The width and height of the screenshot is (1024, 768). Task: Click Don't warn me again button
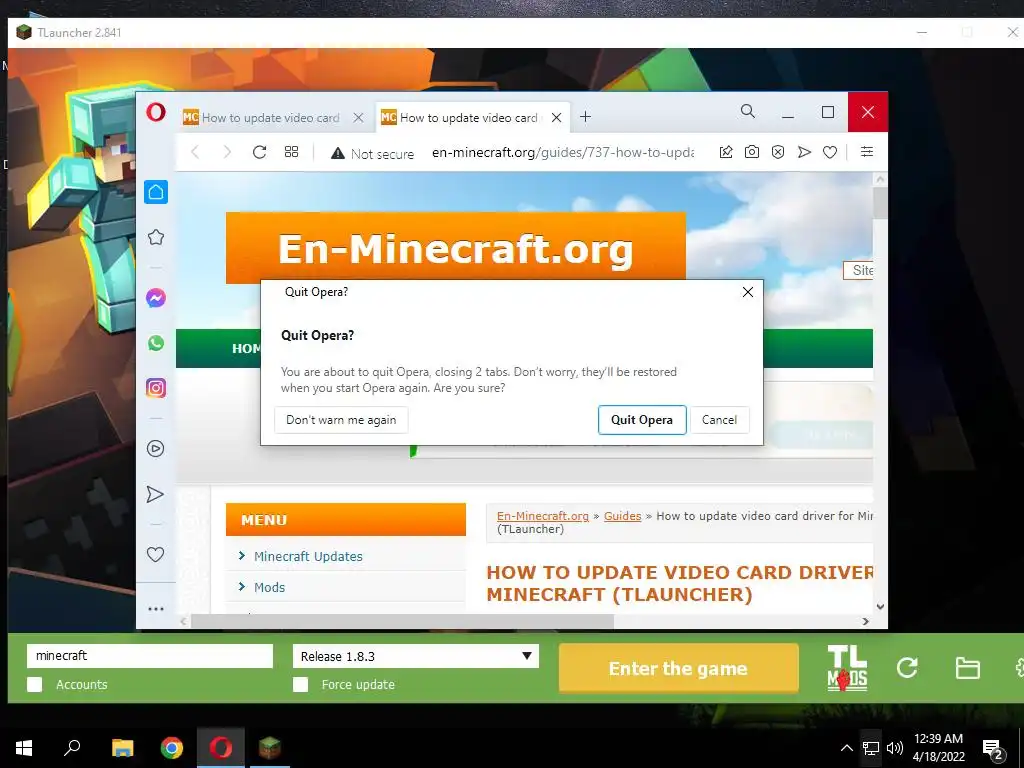click(x=341, y=420)
